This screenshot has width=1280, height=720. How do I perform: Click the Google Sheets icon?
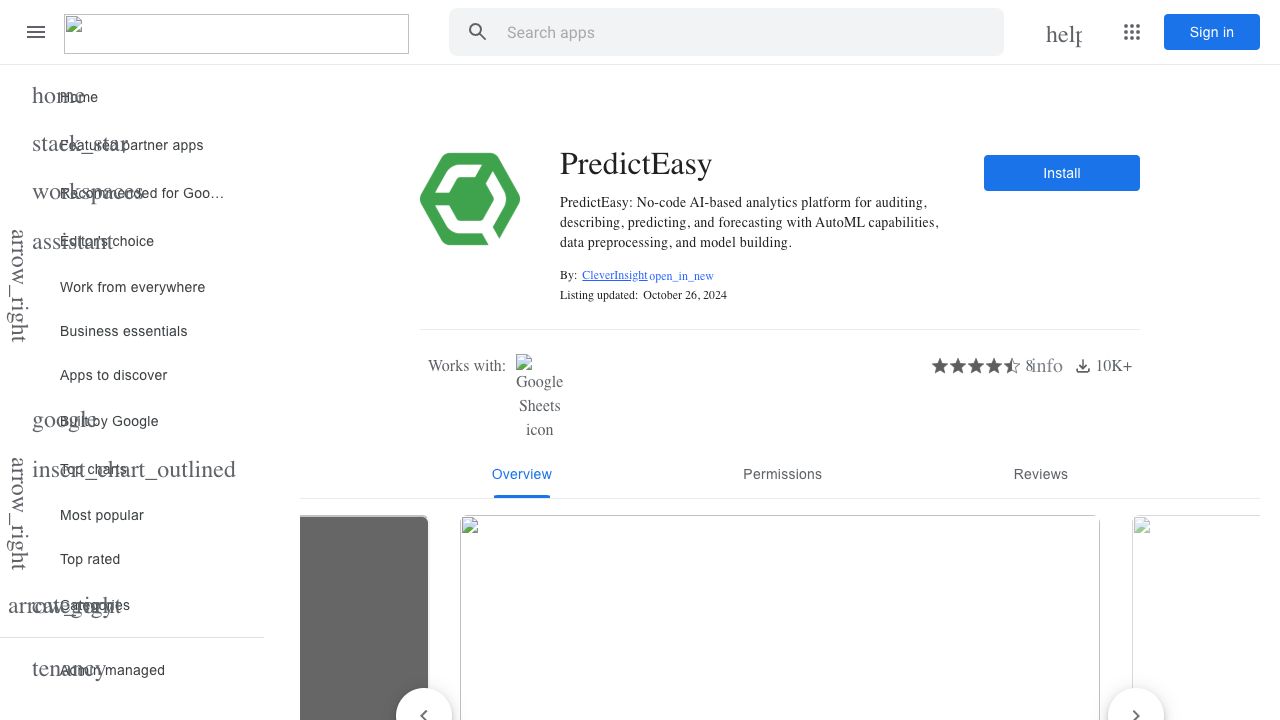pos(539,396)
